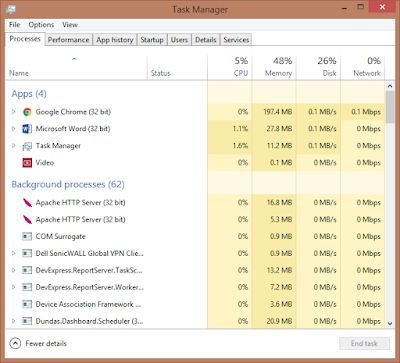Sort by the Status column header

click(x=177, y=68)
